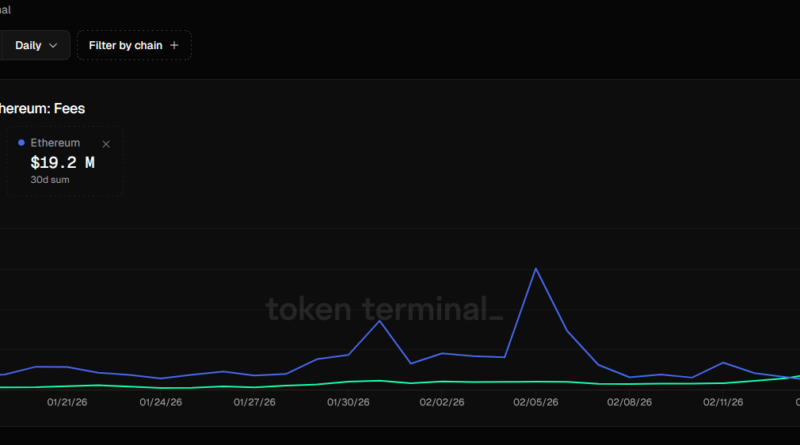Click the $19.2 M fees value

pos(62,162)
